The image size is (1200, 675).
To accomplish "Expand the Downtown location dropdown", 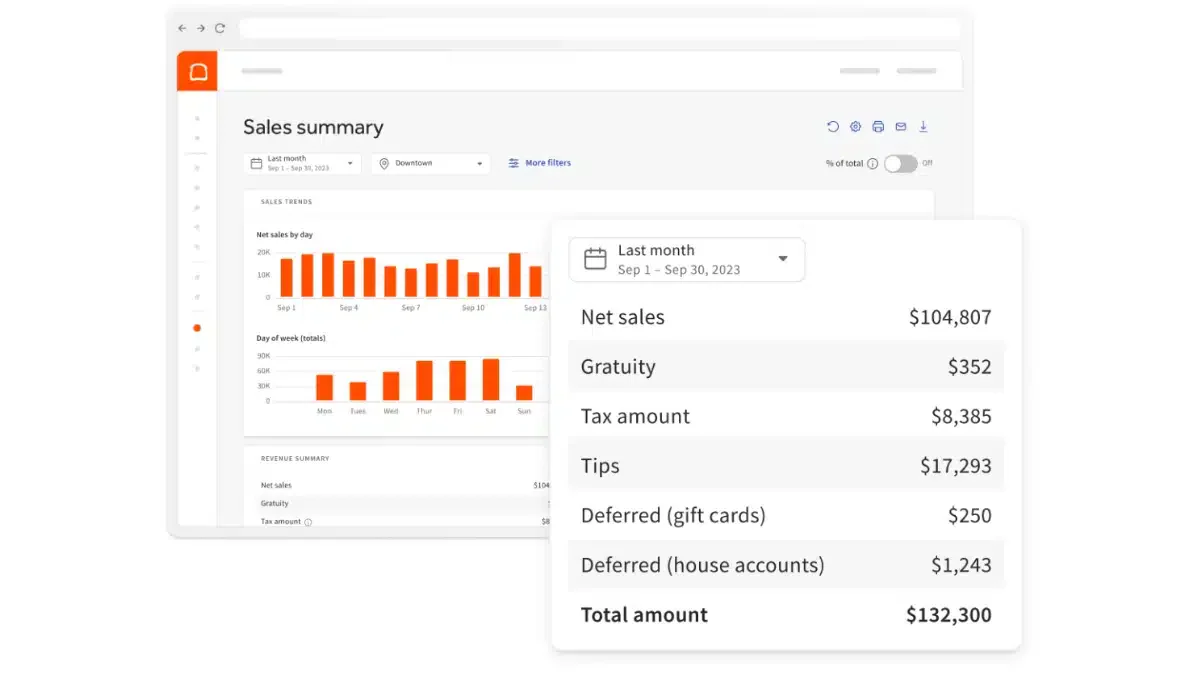I will coord(431,163).
